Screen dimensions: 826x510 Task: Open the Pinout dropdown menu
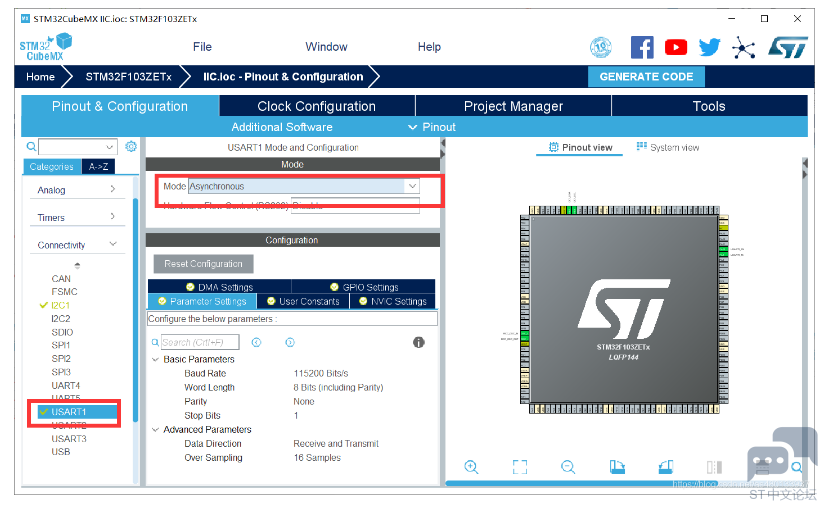(x=432, y=127)
